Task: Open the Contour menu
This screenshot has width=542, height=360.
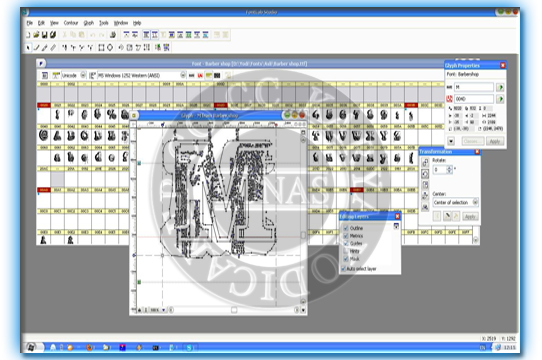Action: point(71,23)
